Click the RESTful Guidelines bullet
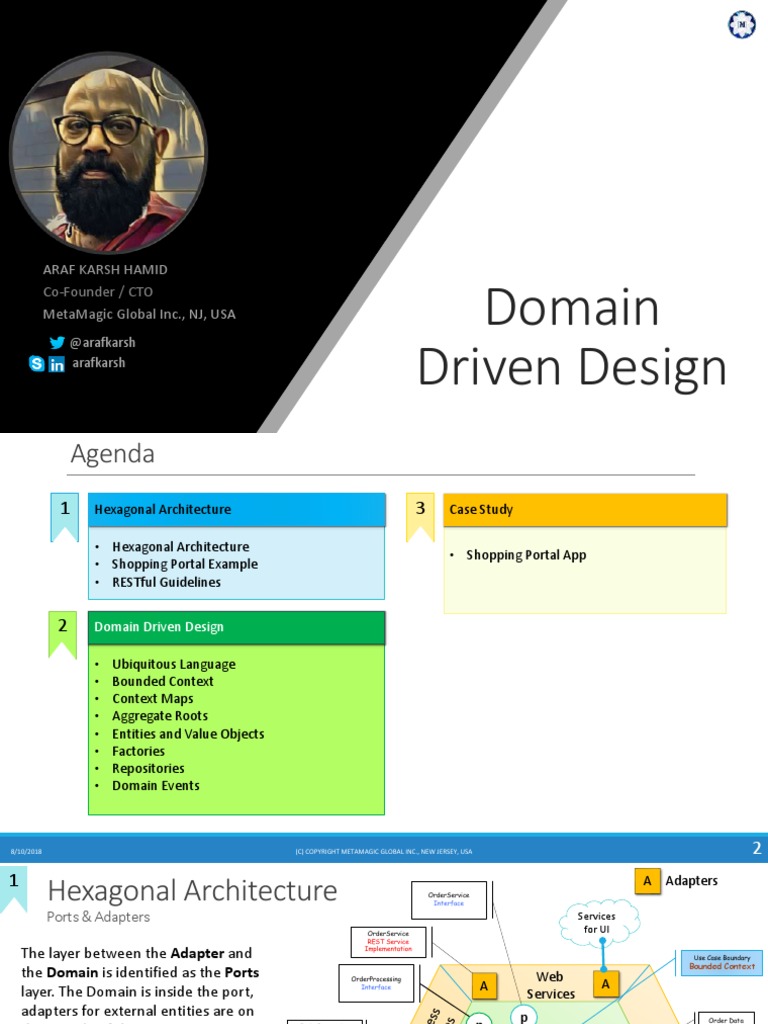Screen dimensions: 768x1024 [167, 582]
